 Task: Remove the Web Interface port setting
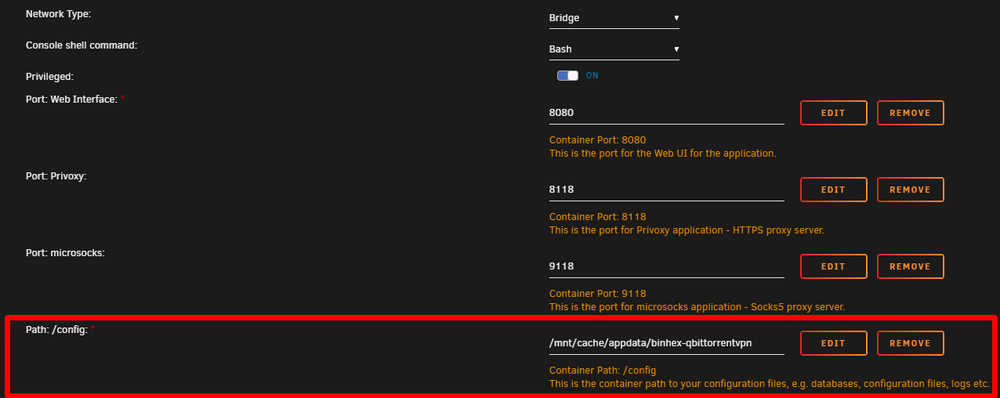pyautogui.click(x=910, y=113)
